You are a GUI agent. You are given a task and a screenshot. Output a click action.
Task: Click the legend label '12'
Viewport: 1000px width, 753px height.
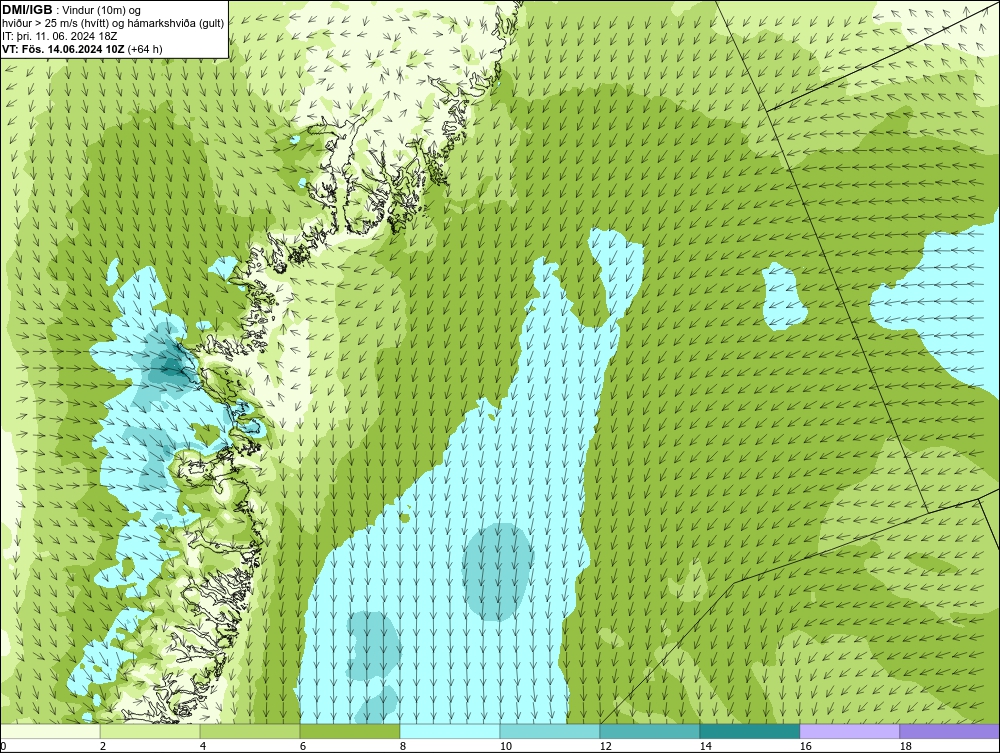click(x=605, y=746)
